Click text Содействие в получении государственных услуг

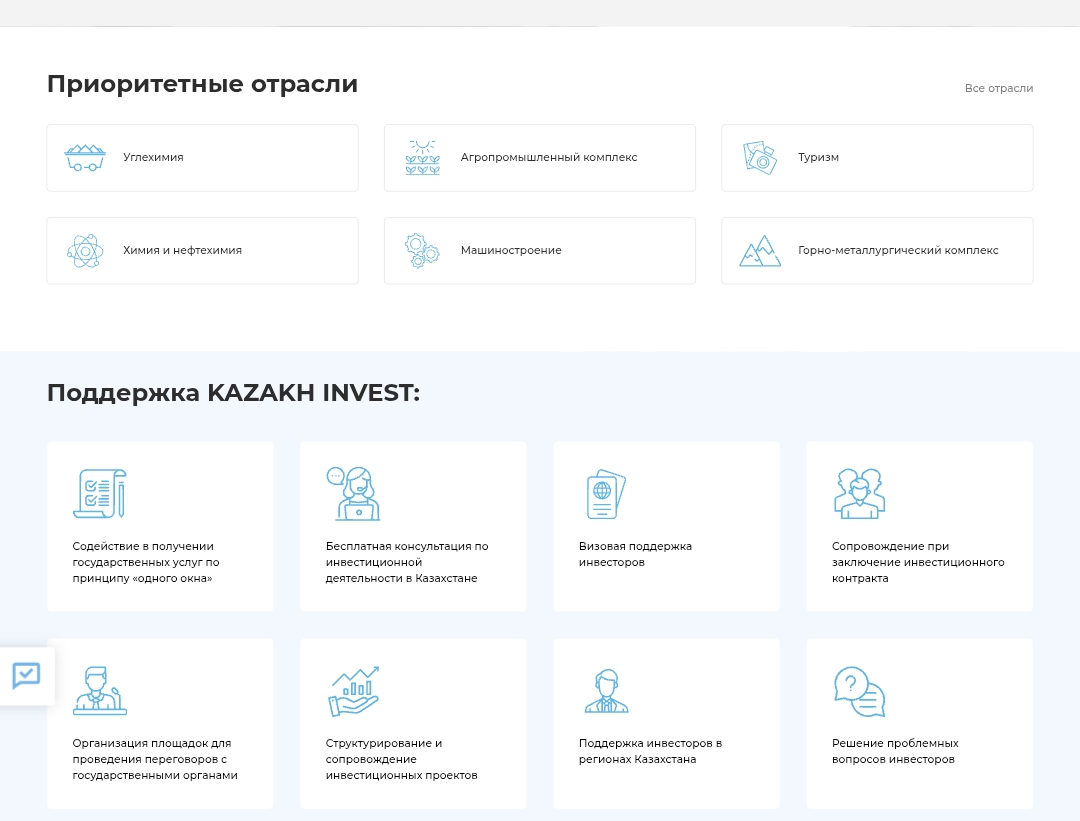click(146, 562)
